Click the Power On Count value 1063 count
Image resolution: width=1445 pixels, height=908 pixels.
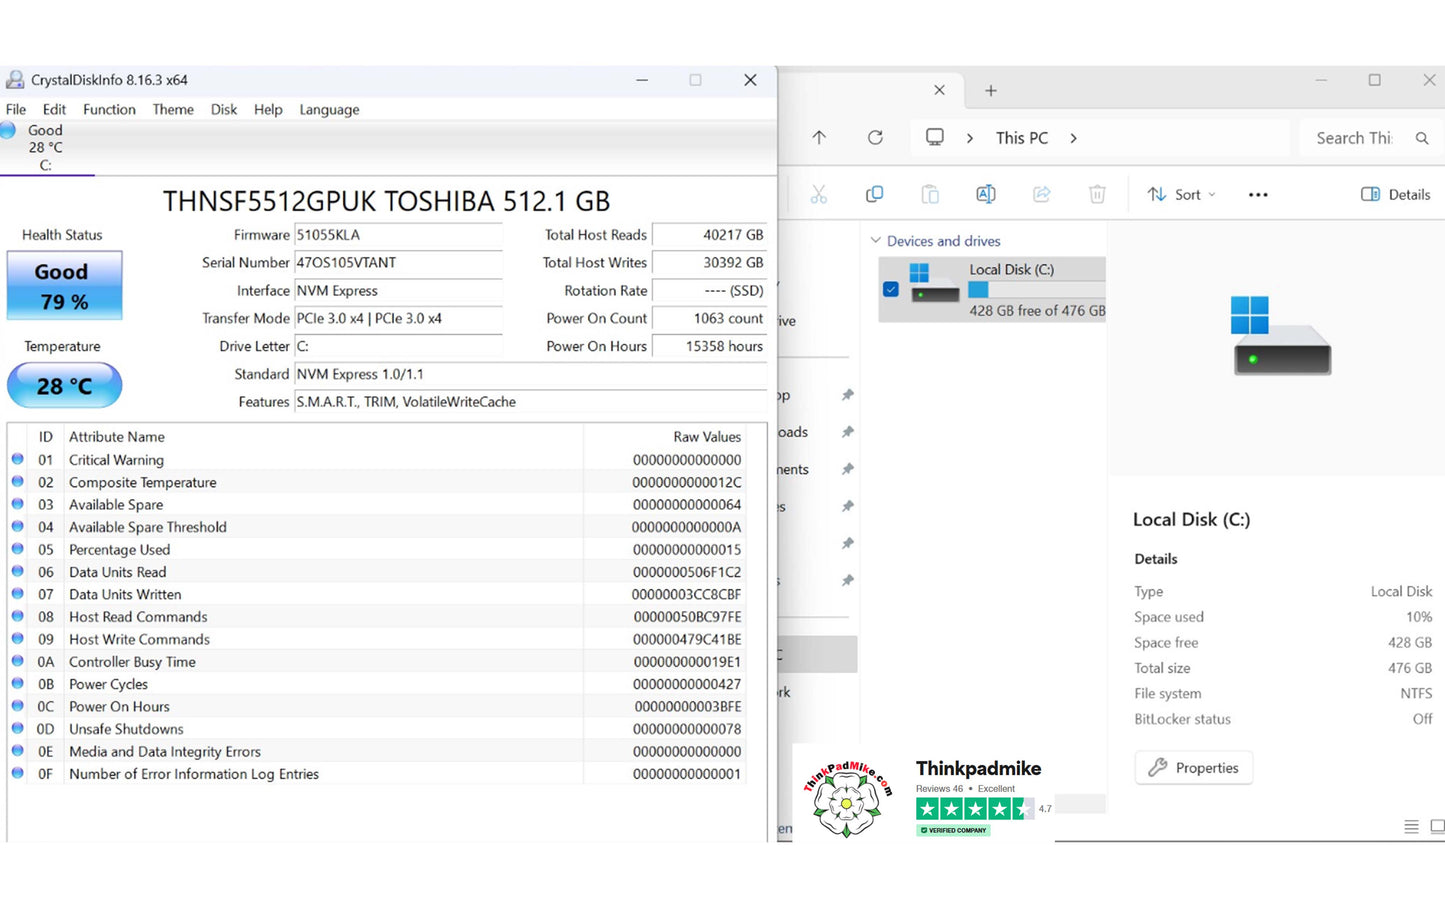click(x=709, y=319)
